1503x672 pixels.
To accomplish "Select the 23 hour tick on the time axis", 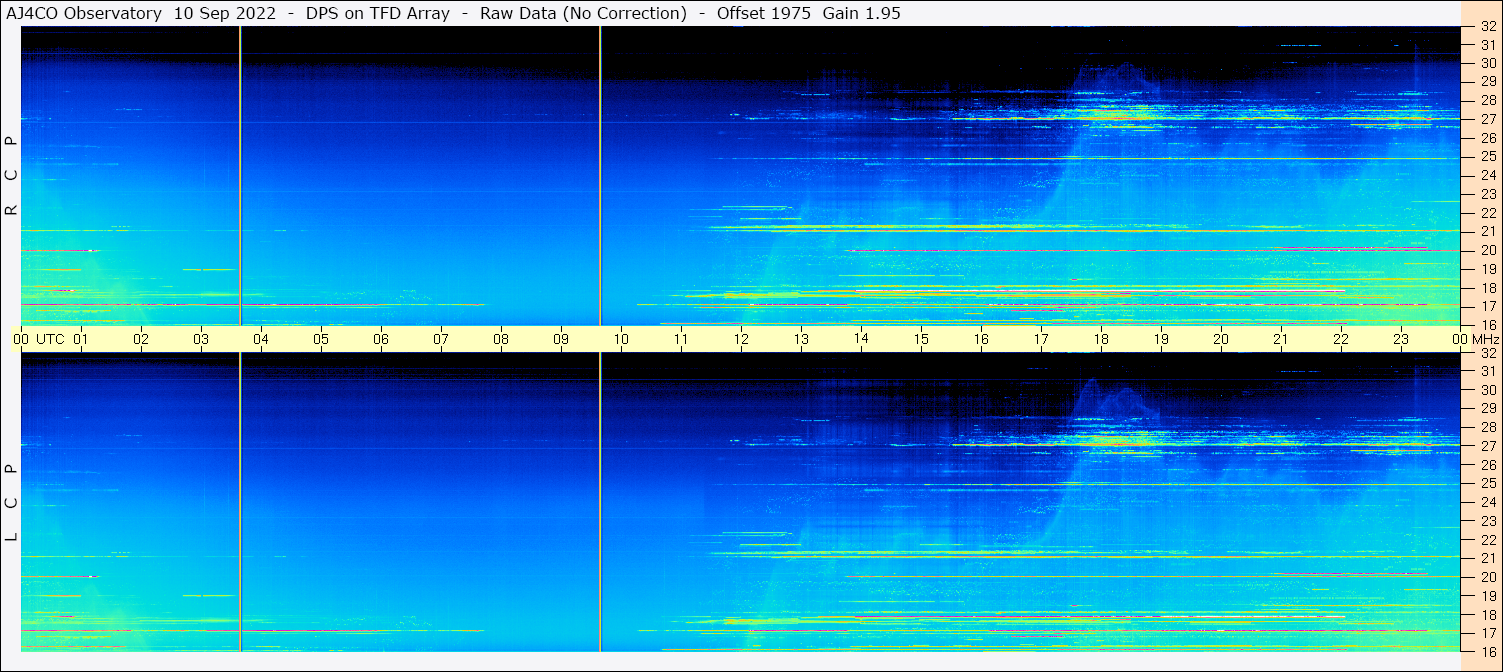I will tap(1401, 340).
